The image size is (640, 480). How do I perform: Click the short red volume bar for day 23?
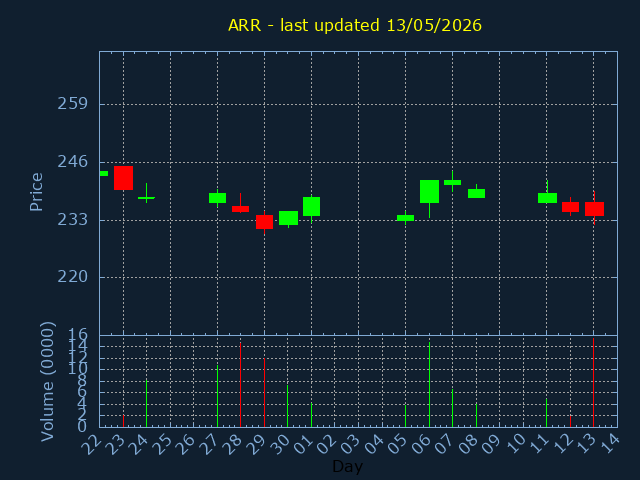(123, 421)
